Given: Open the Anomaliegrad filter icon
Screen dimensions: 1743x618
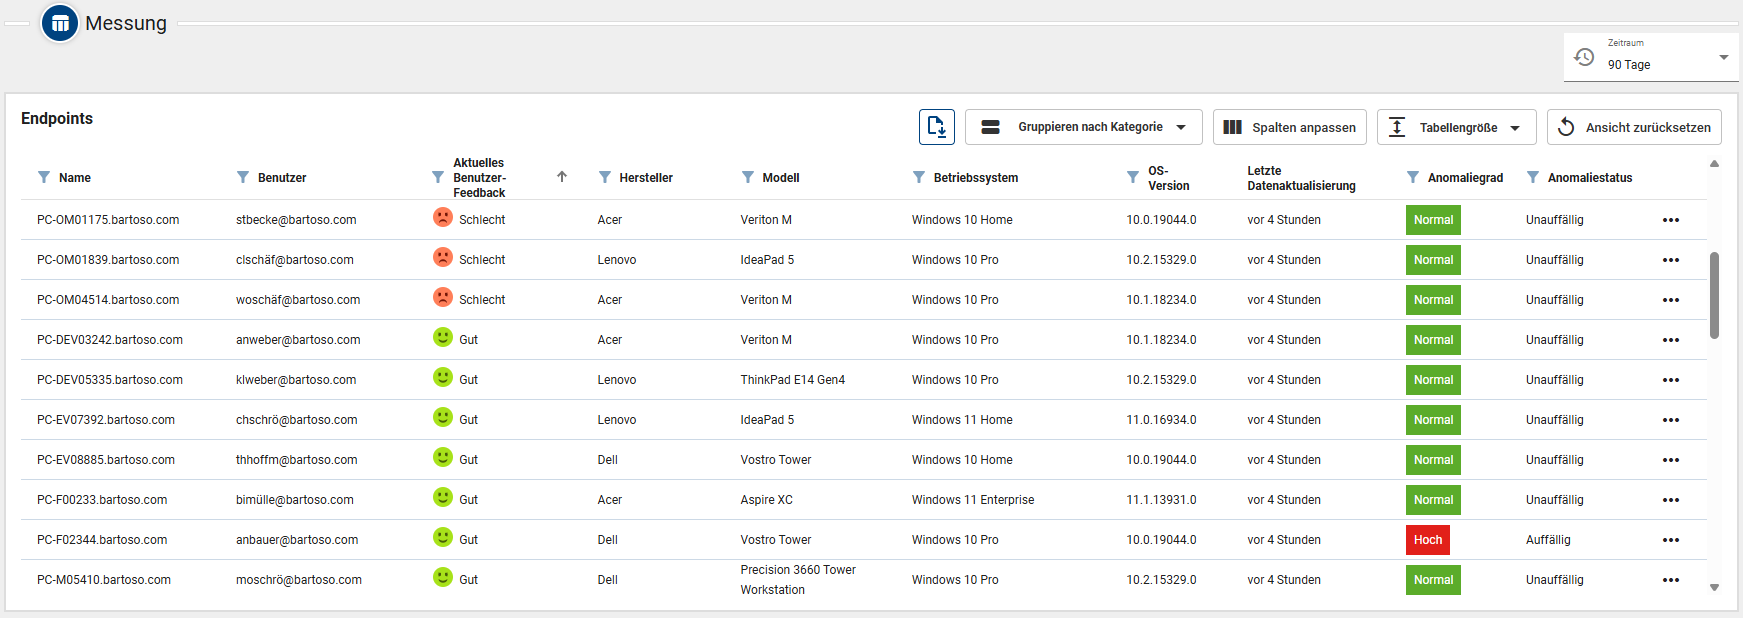Looking at the screenshot, I should pos(1413,177).
